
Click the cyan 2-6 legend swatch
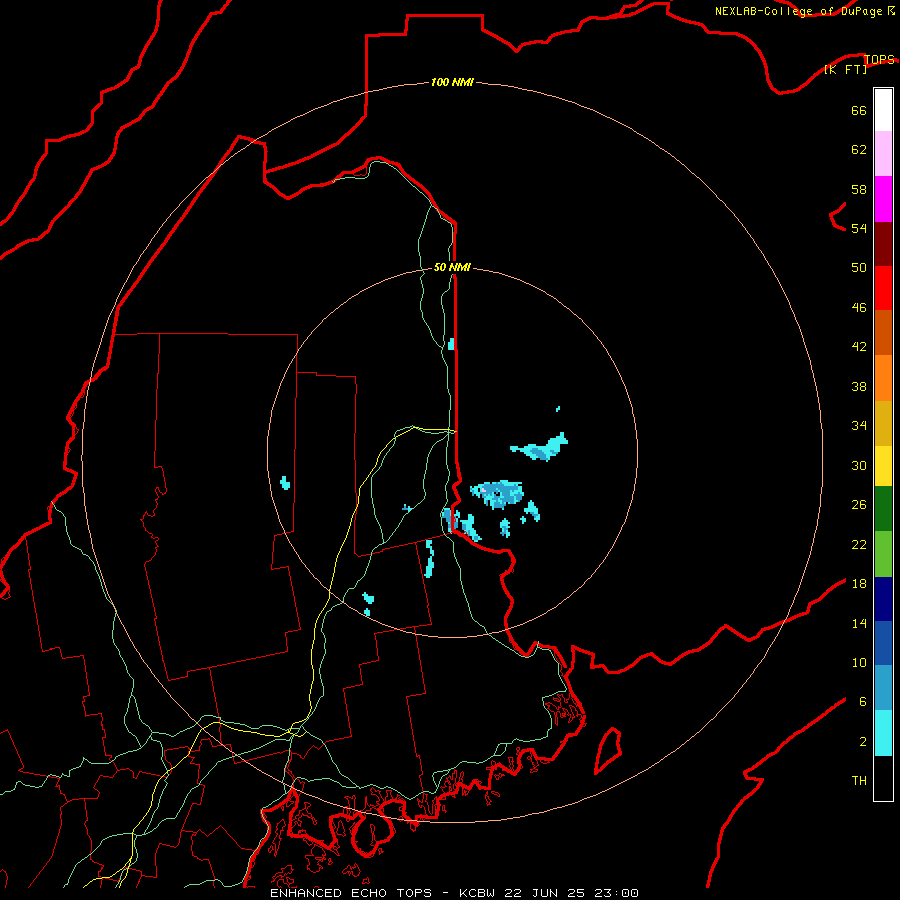click(x=883, y=733)
